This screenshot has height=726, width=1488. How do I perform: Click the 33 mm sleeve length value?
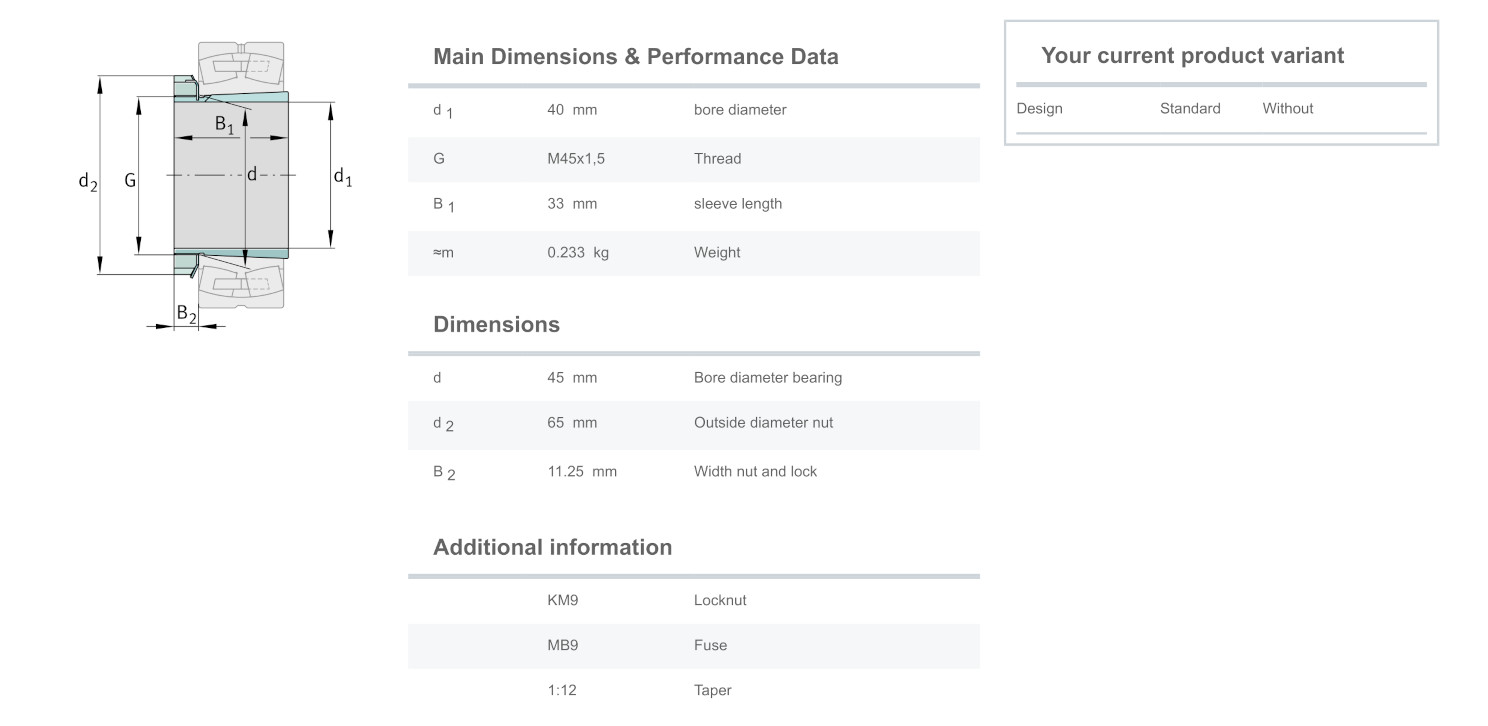click(x=571, y=204)
